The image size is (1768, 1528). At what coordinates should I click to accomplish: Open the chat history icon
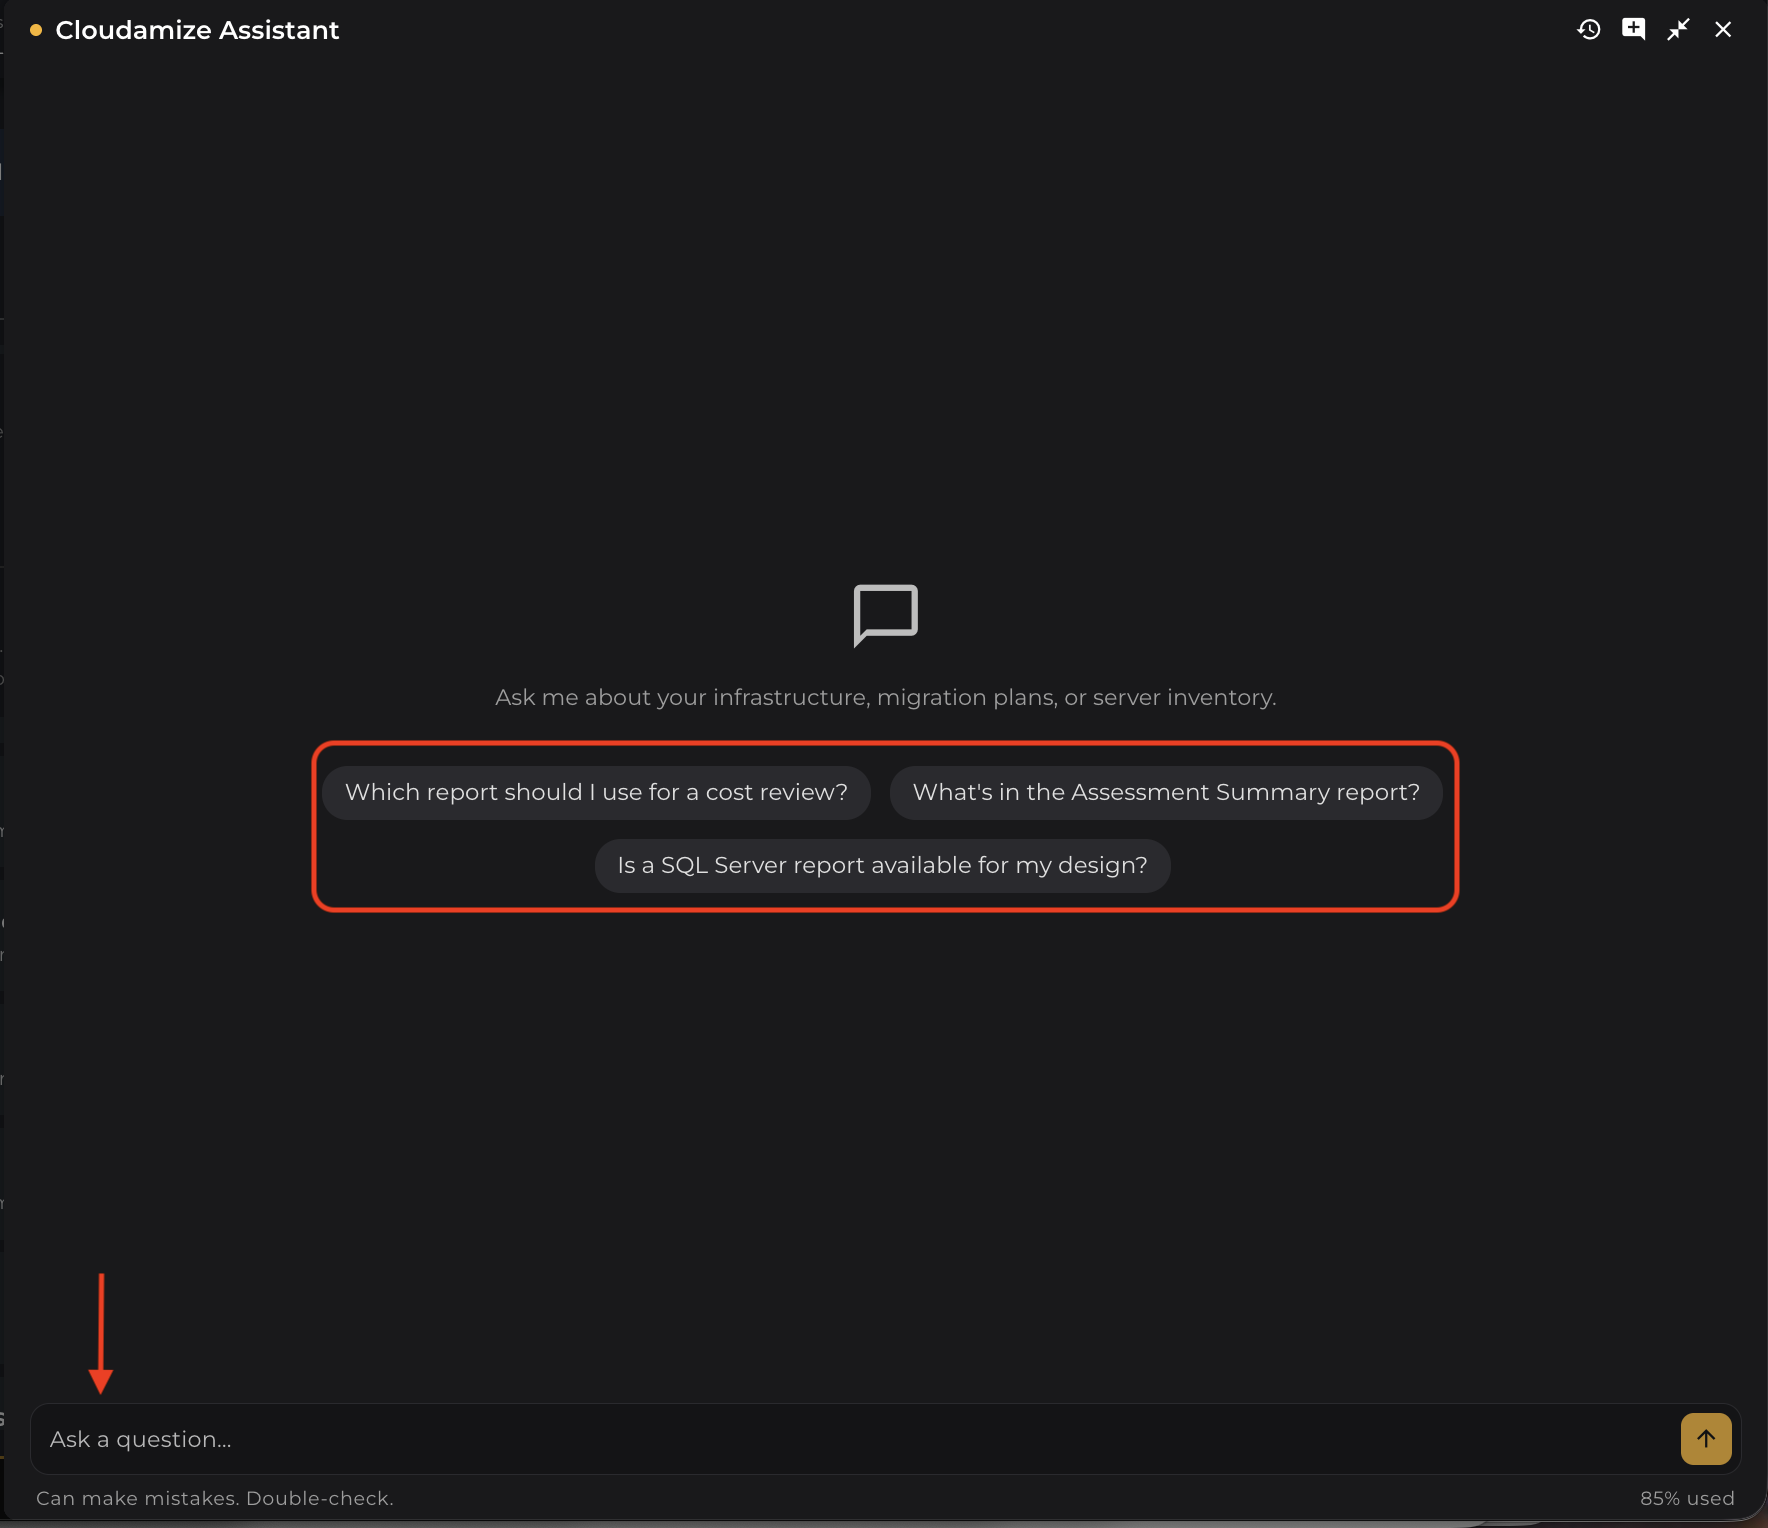coord(1588,30)
